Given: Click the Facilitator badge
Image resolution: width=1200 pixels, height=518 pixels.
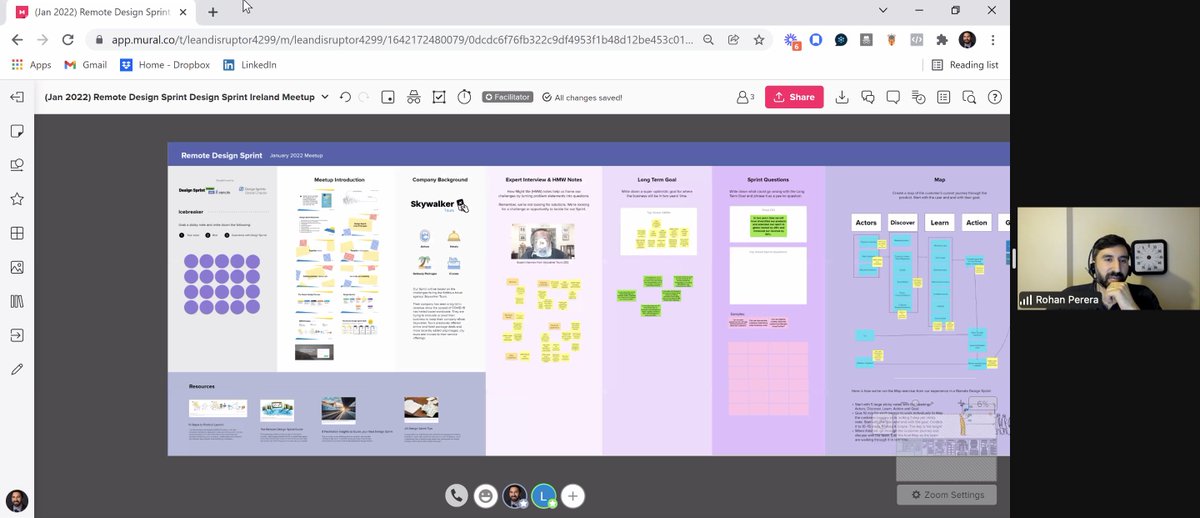Looking at the screenshot, I should coord(507,97).
